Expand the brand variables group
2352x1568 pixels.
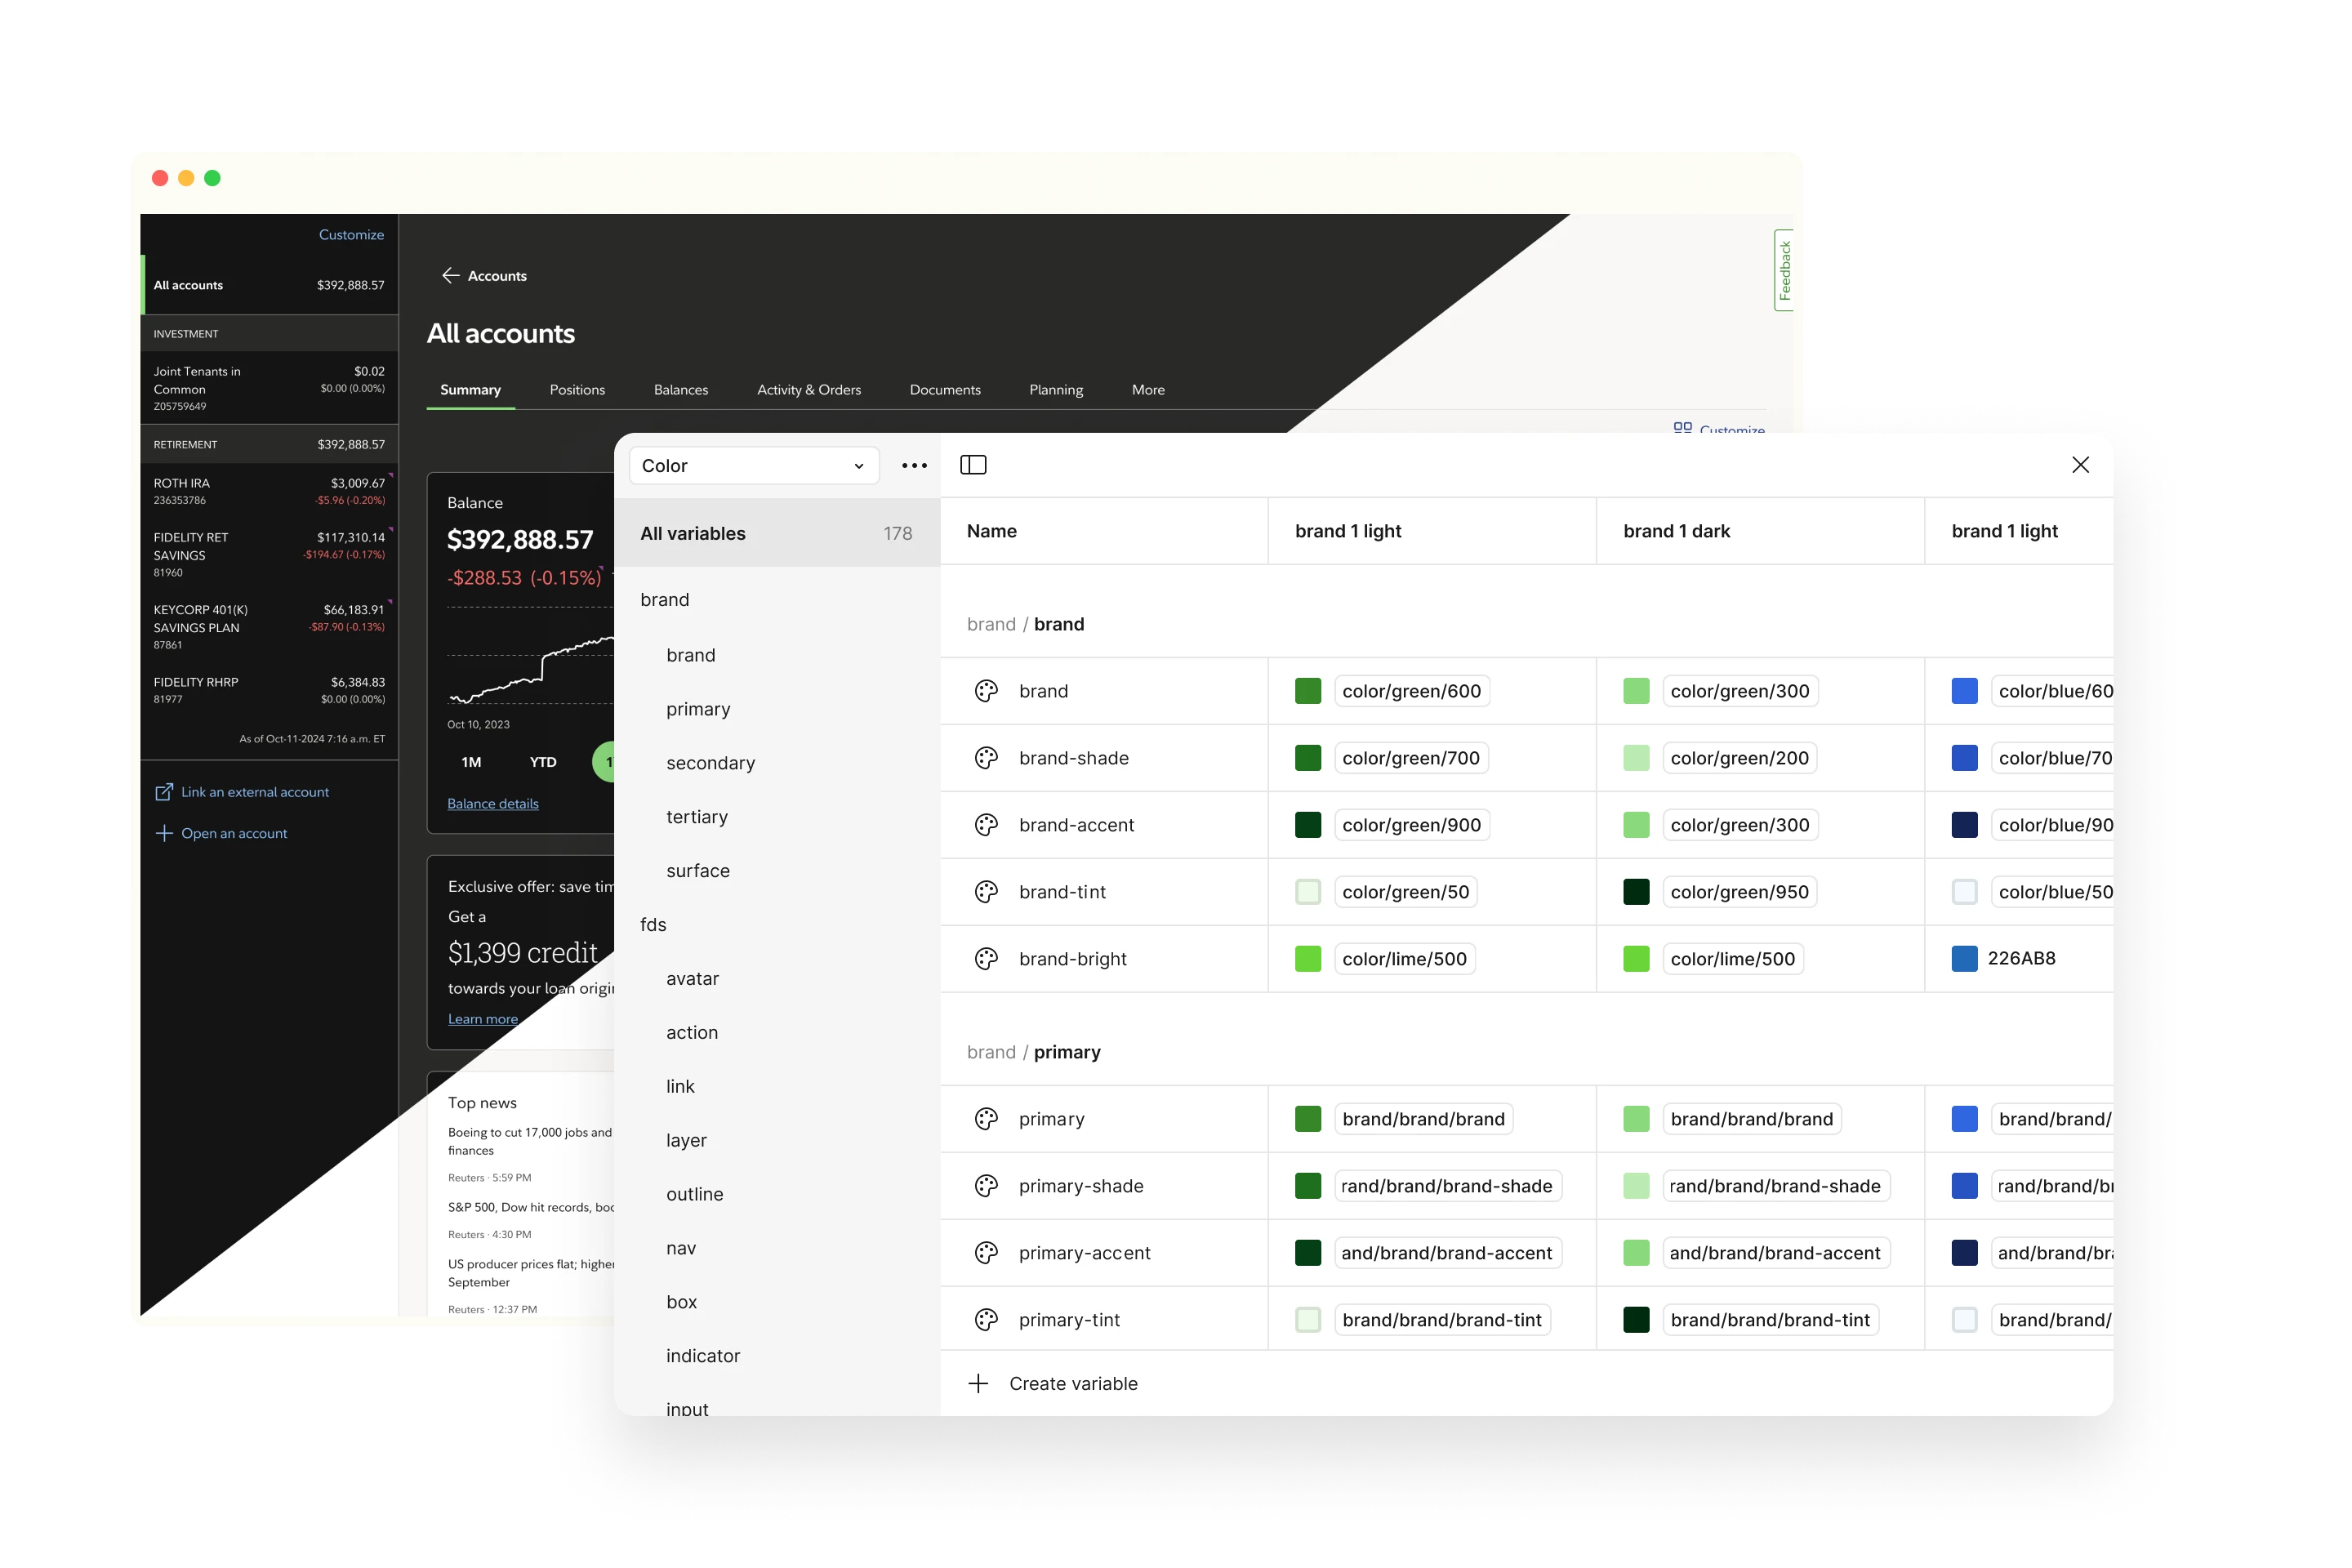click(661, 599)
